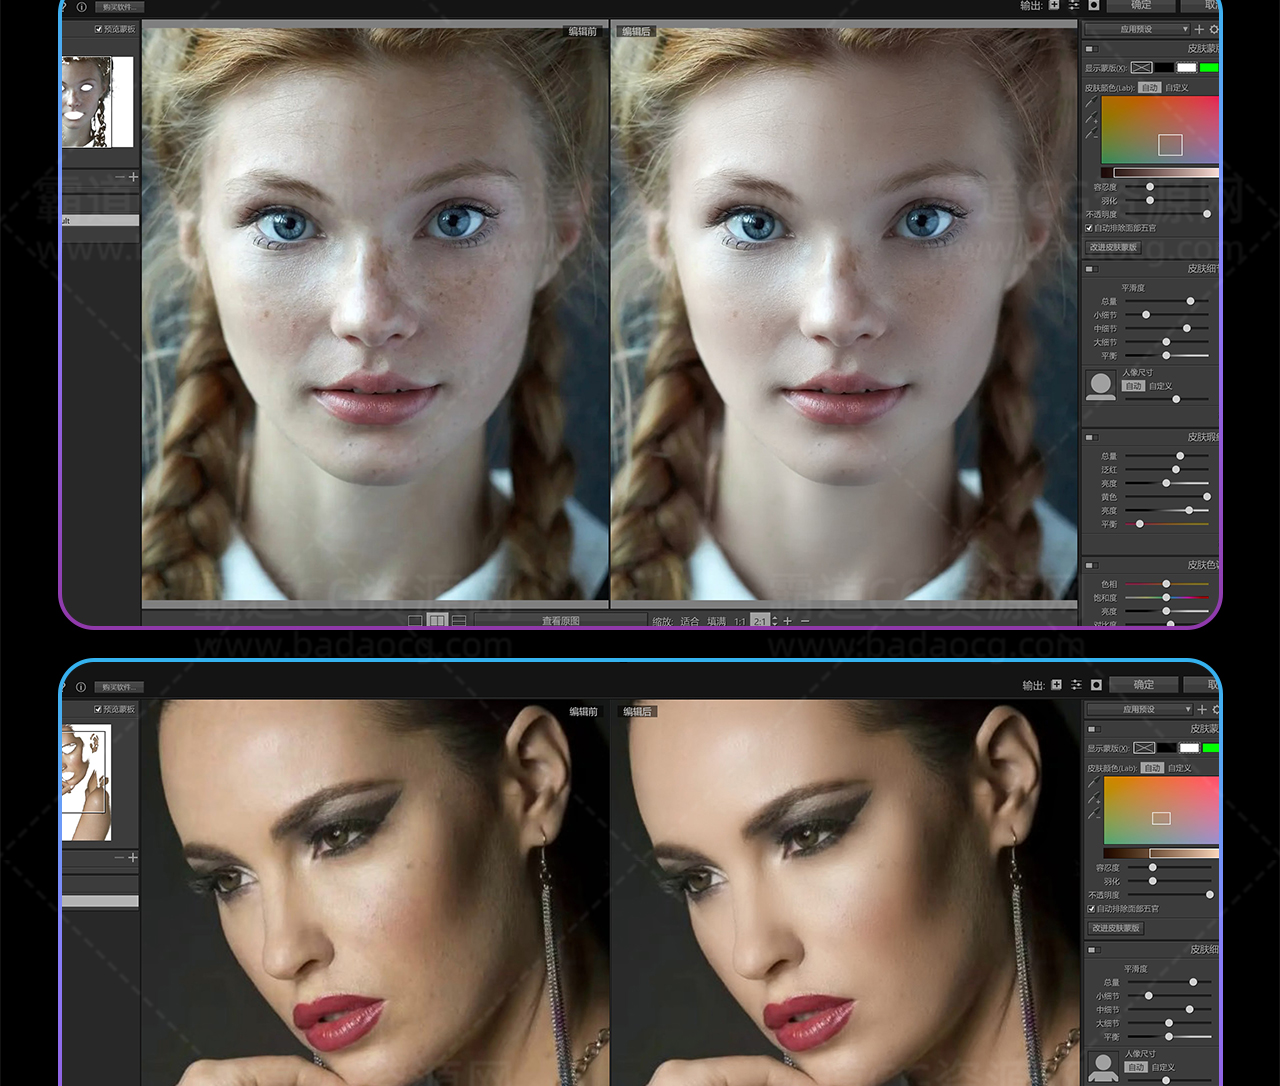Select the eyedropper-minus tool in brunette window
The height and width of the screenshot is (1086, 1280).
click(x=1094, y=815)
